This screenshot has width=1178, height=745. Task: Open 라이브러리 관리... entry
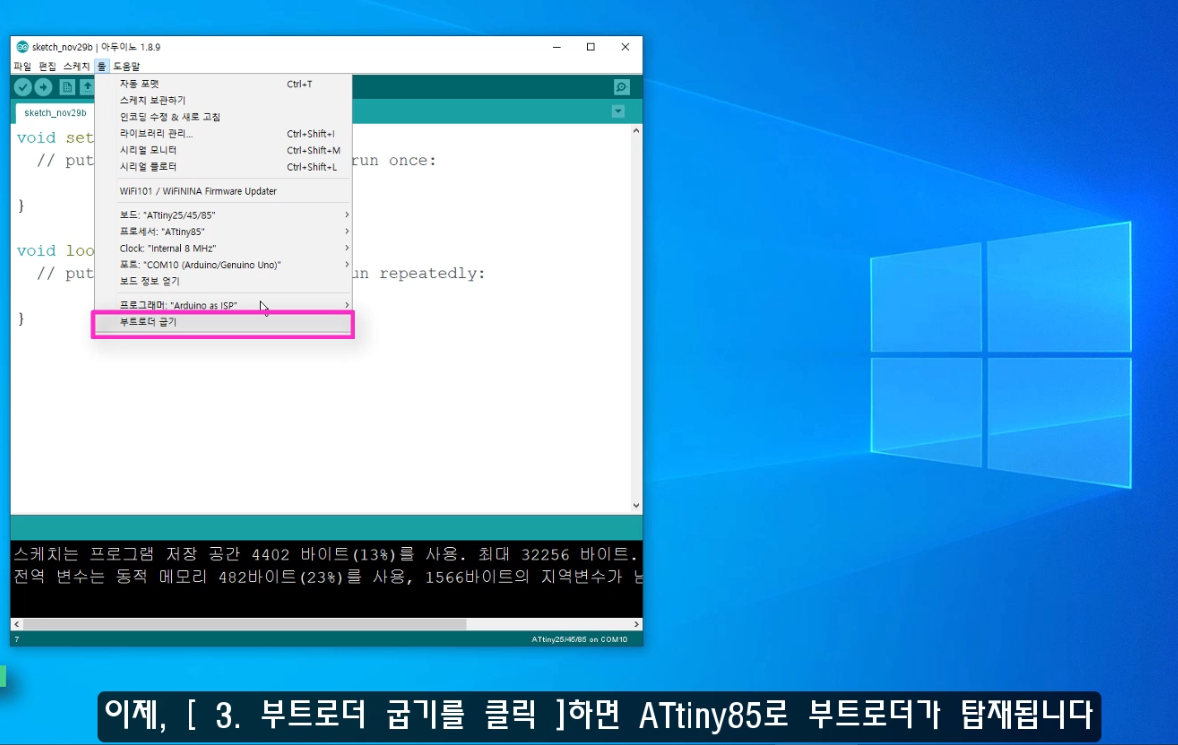click(x=223, y=134)
